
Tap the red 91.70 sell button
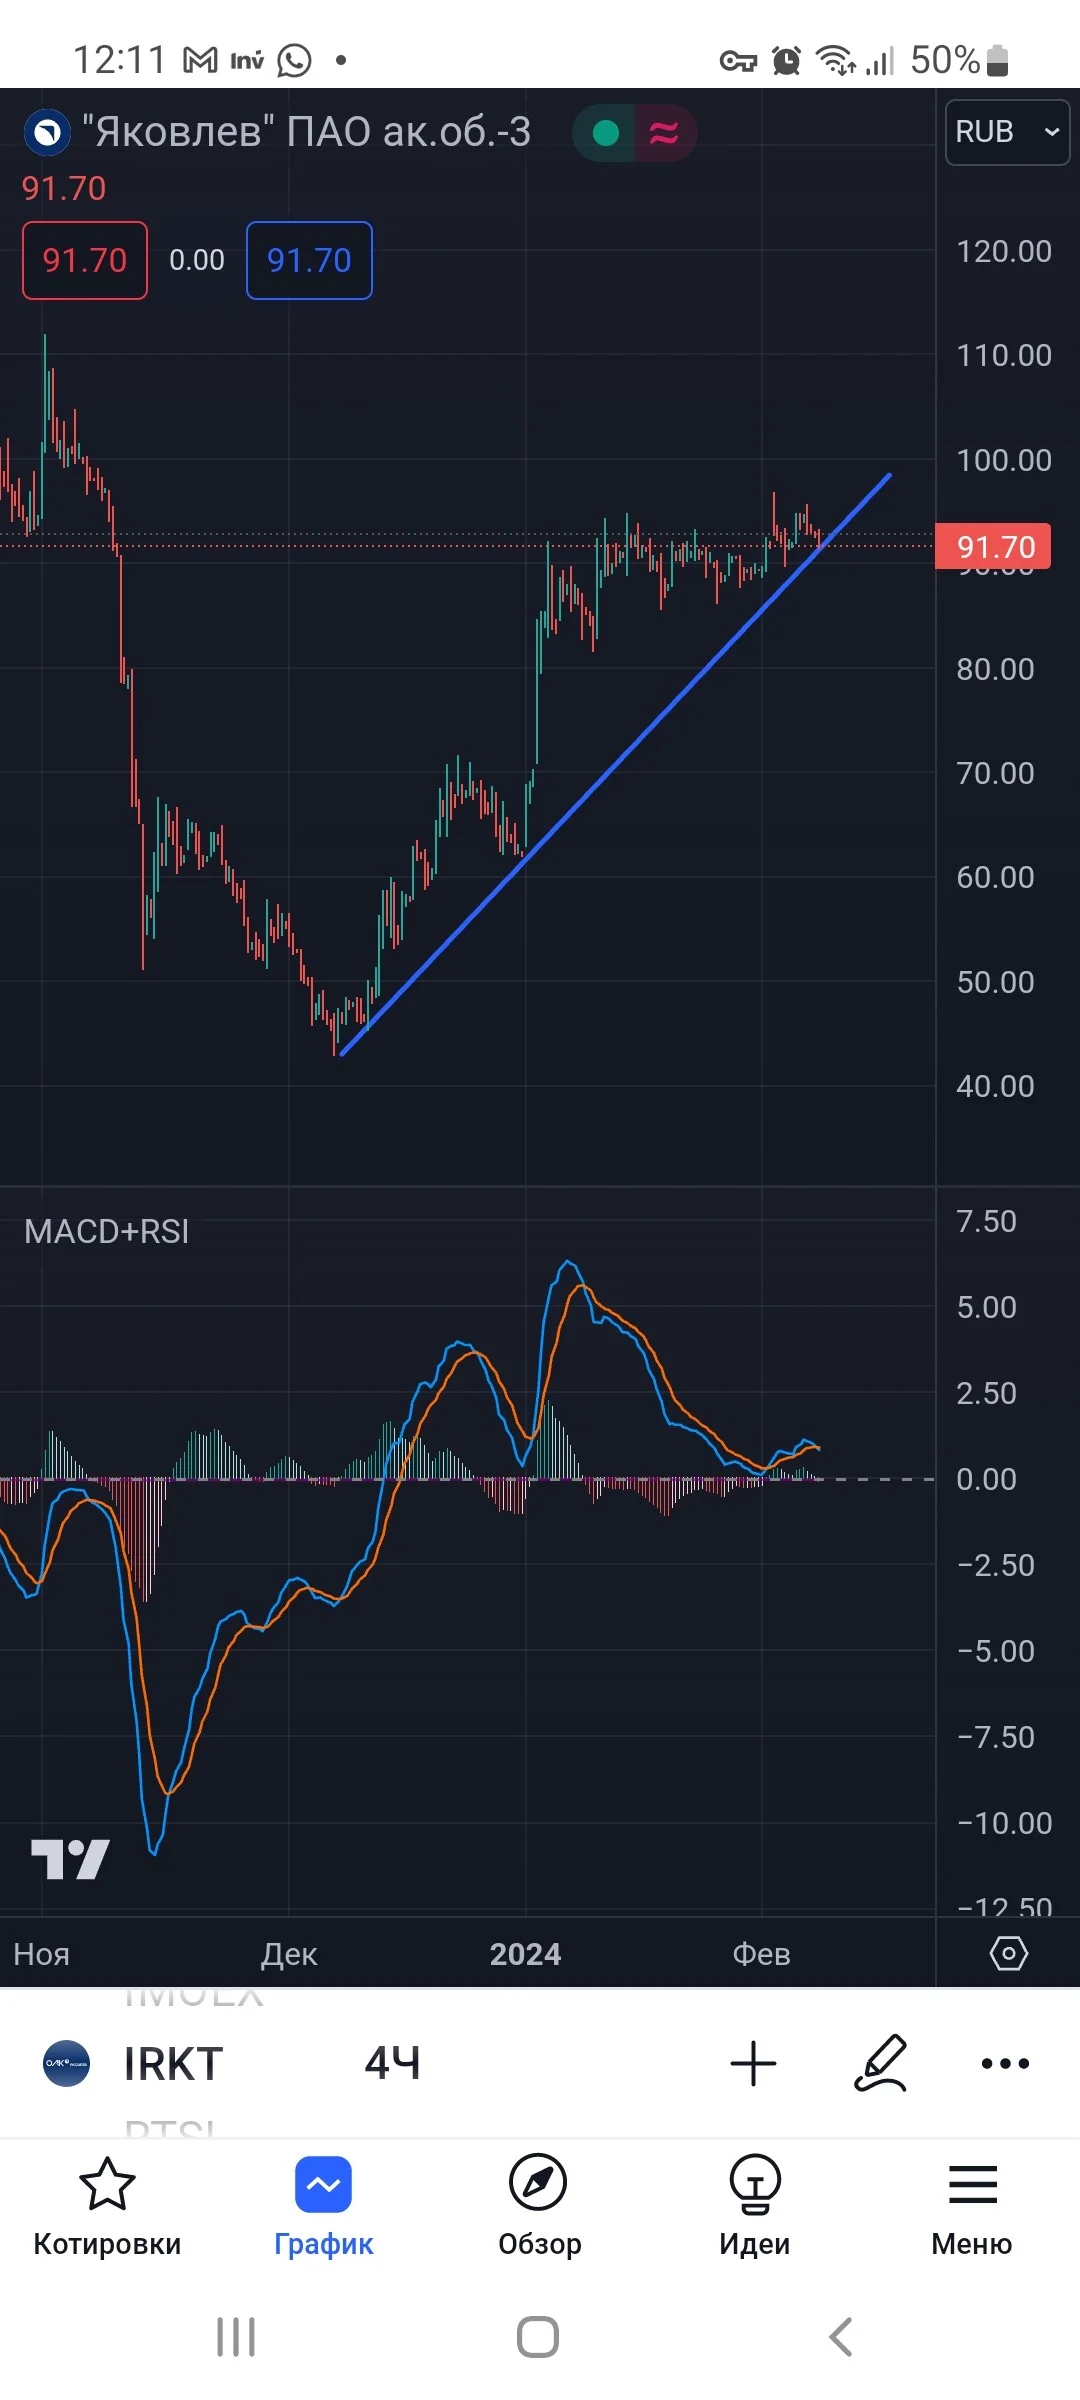85,260
